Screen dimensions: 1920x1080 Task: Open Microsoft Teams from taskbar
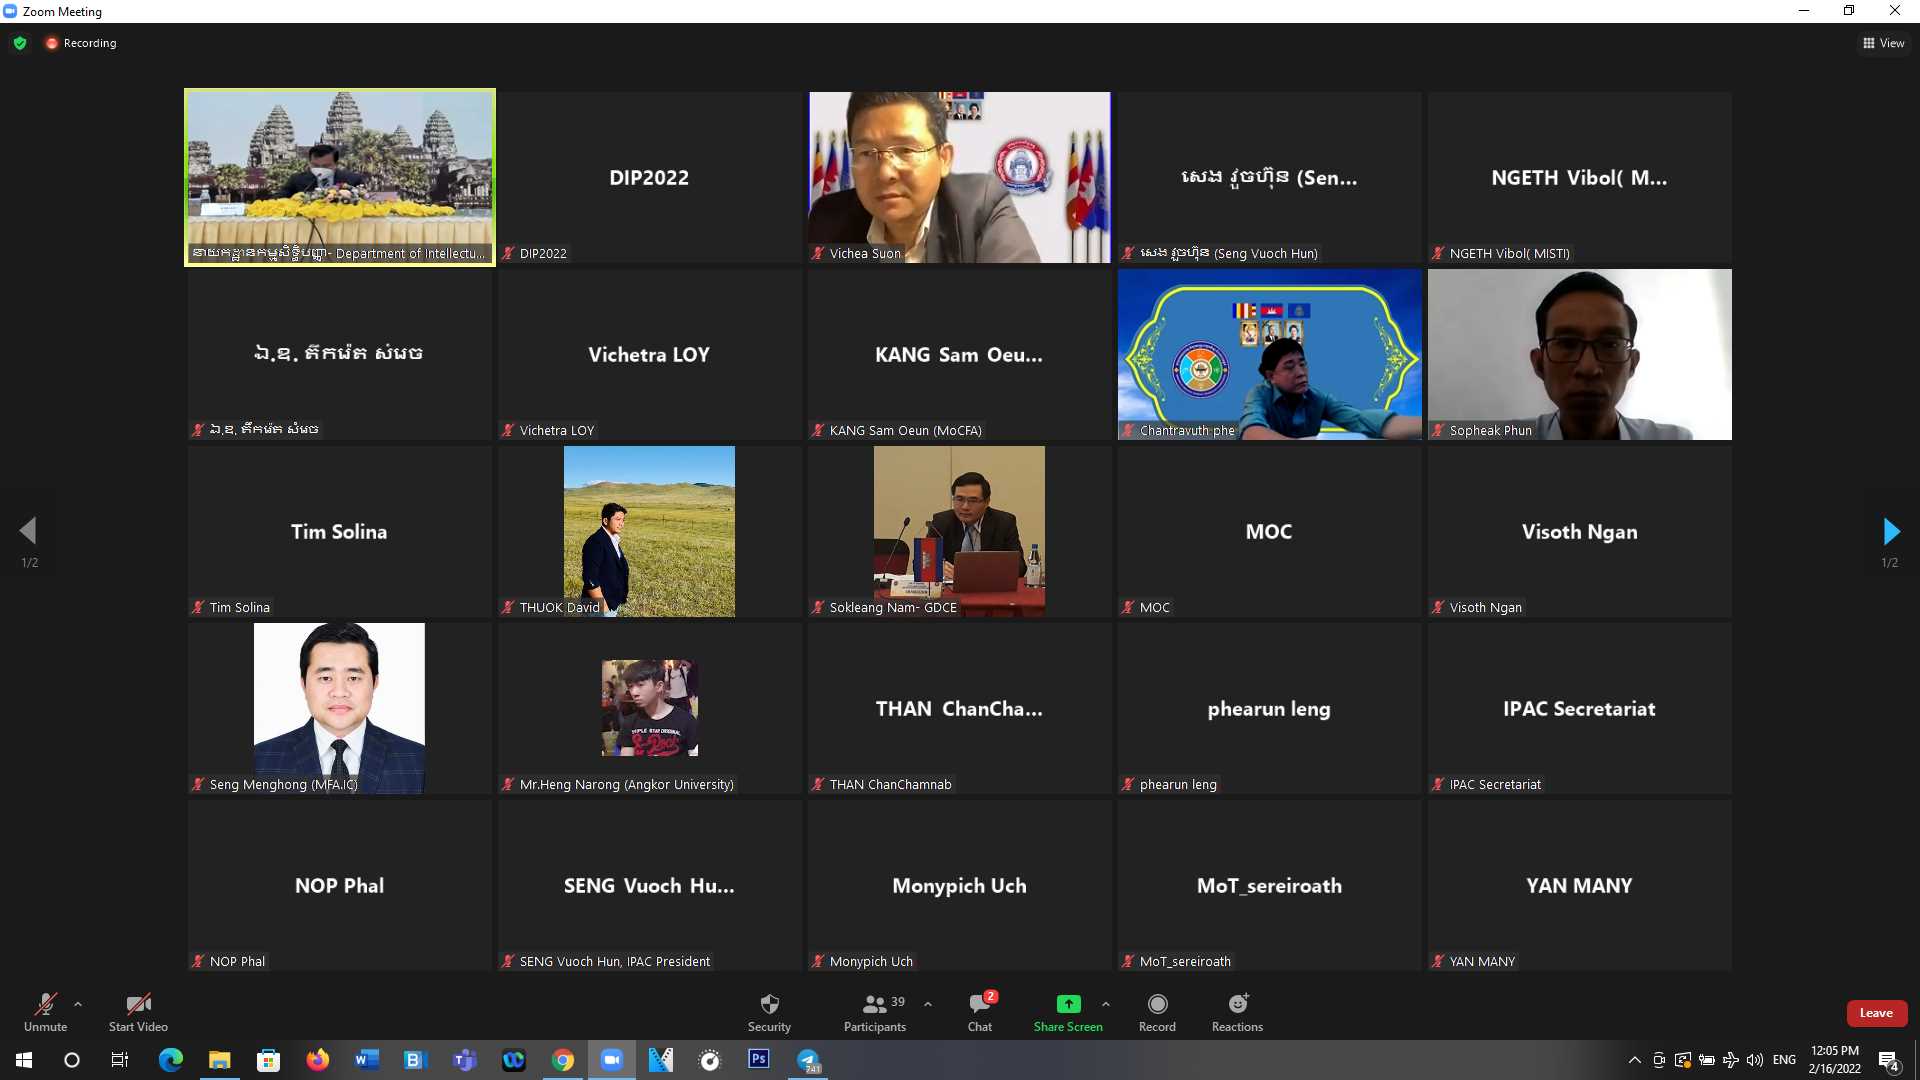[465, 1060]
